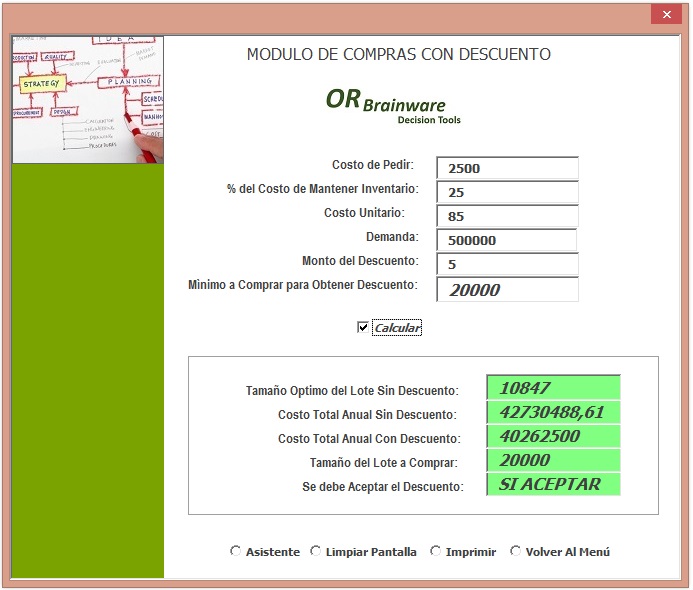This screenshot has width=693, height=590.
Task: Click the Costo de Pedir input field
Action: [507, 168]
